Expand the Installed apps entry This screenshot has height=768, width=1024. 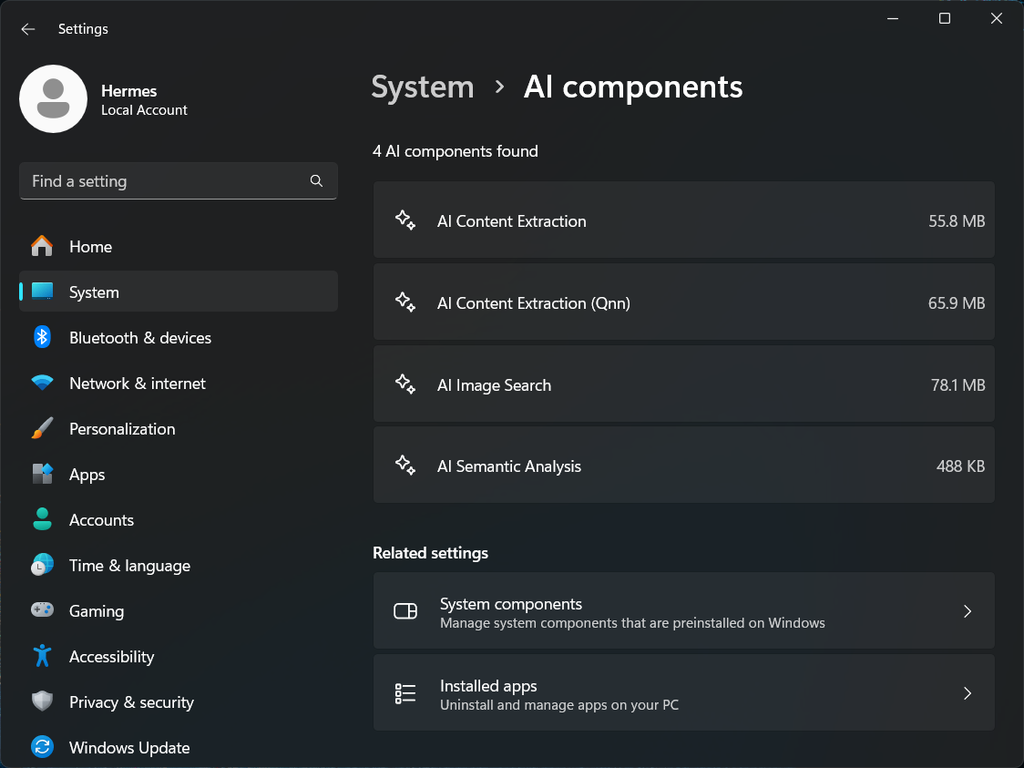tap(684, 693)
